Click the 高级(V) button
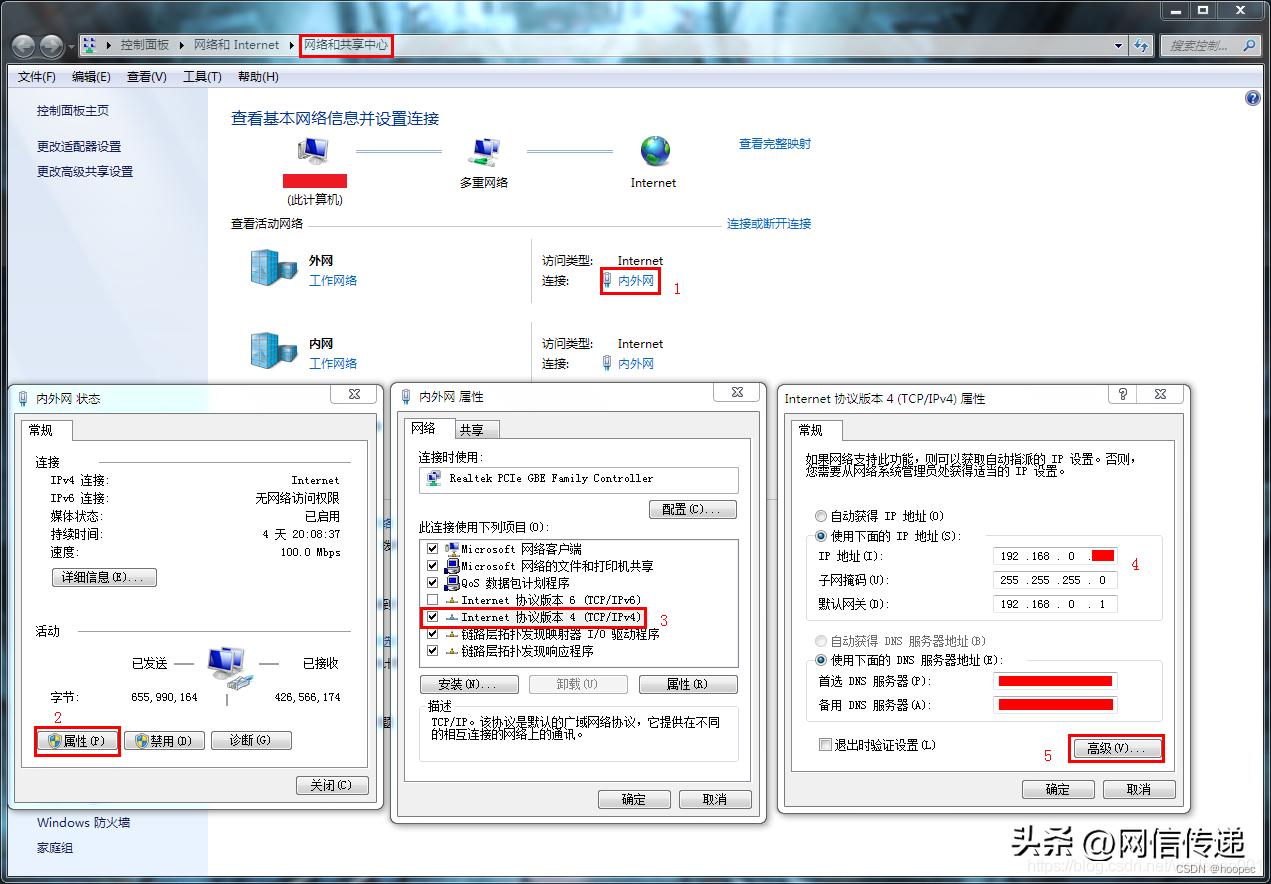 click(x=1116, y=748)
